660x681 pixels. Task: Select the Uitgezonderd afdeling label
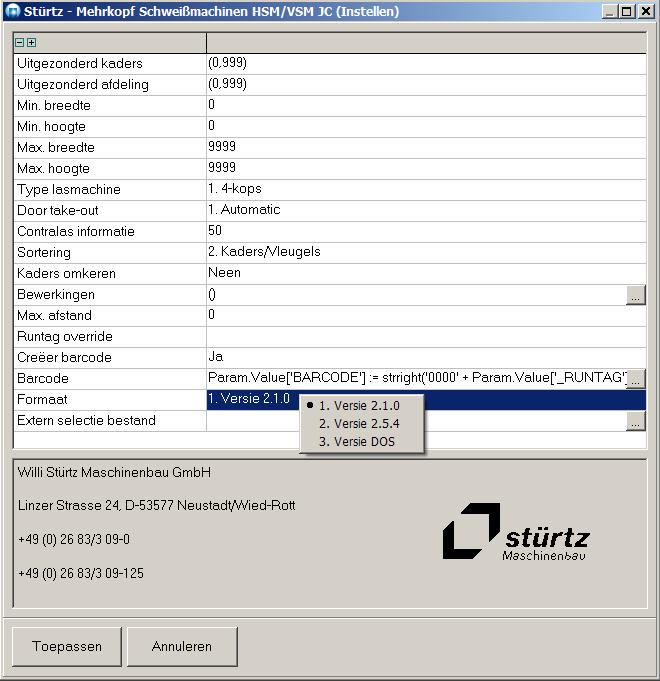tap(83, 84)
